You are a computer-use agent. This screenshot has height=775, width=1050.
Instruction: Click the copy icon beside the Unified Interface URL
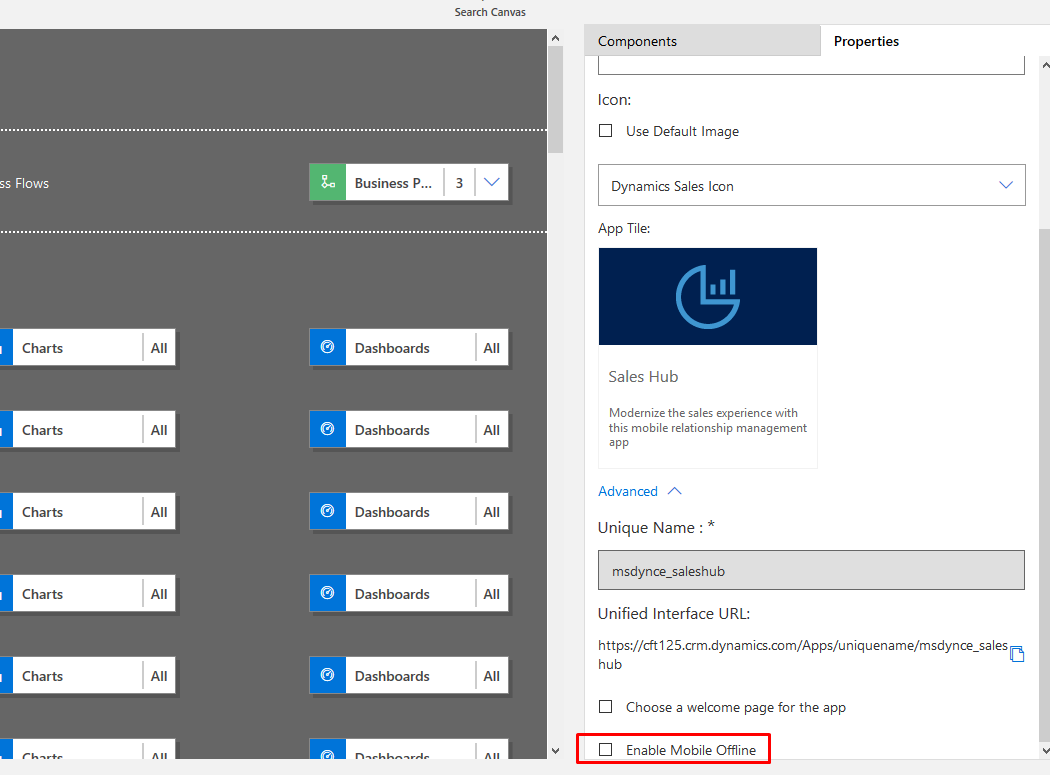pyautogui.click(x=1017, y=653)
